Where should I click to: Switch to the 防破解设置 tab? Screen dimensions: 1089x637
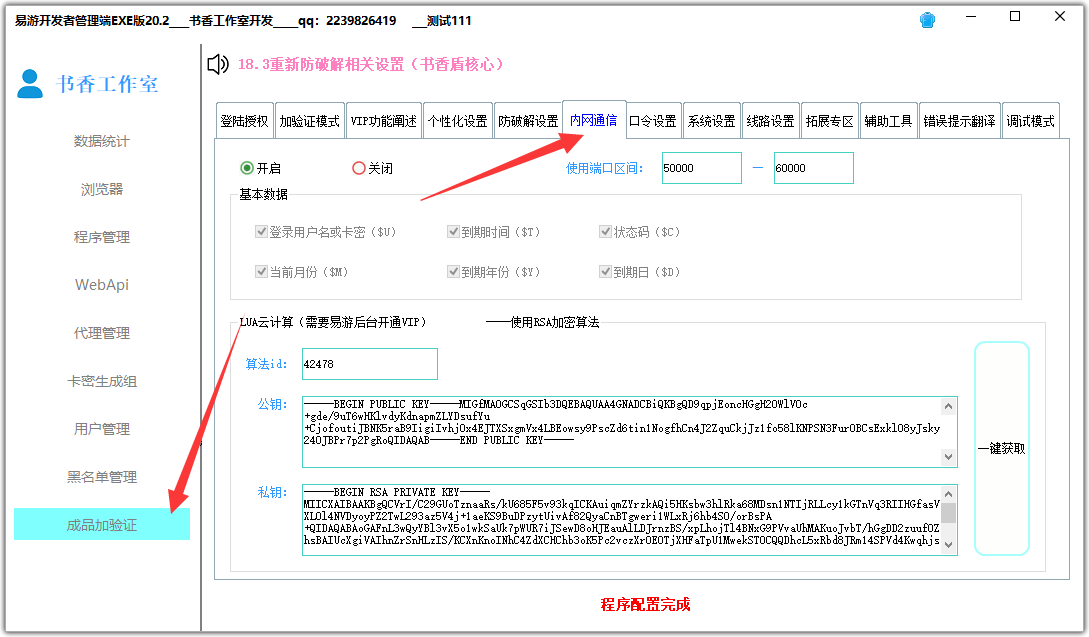pyautogui.click(x=528, y=118)
